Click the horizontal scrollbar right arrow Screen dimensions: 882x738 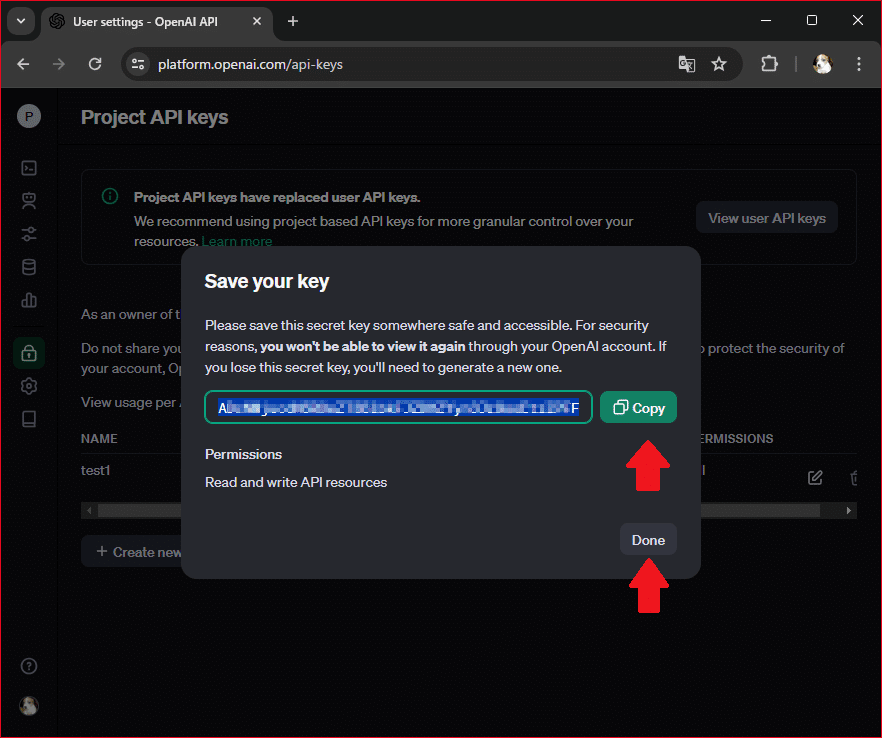[849, 511]
